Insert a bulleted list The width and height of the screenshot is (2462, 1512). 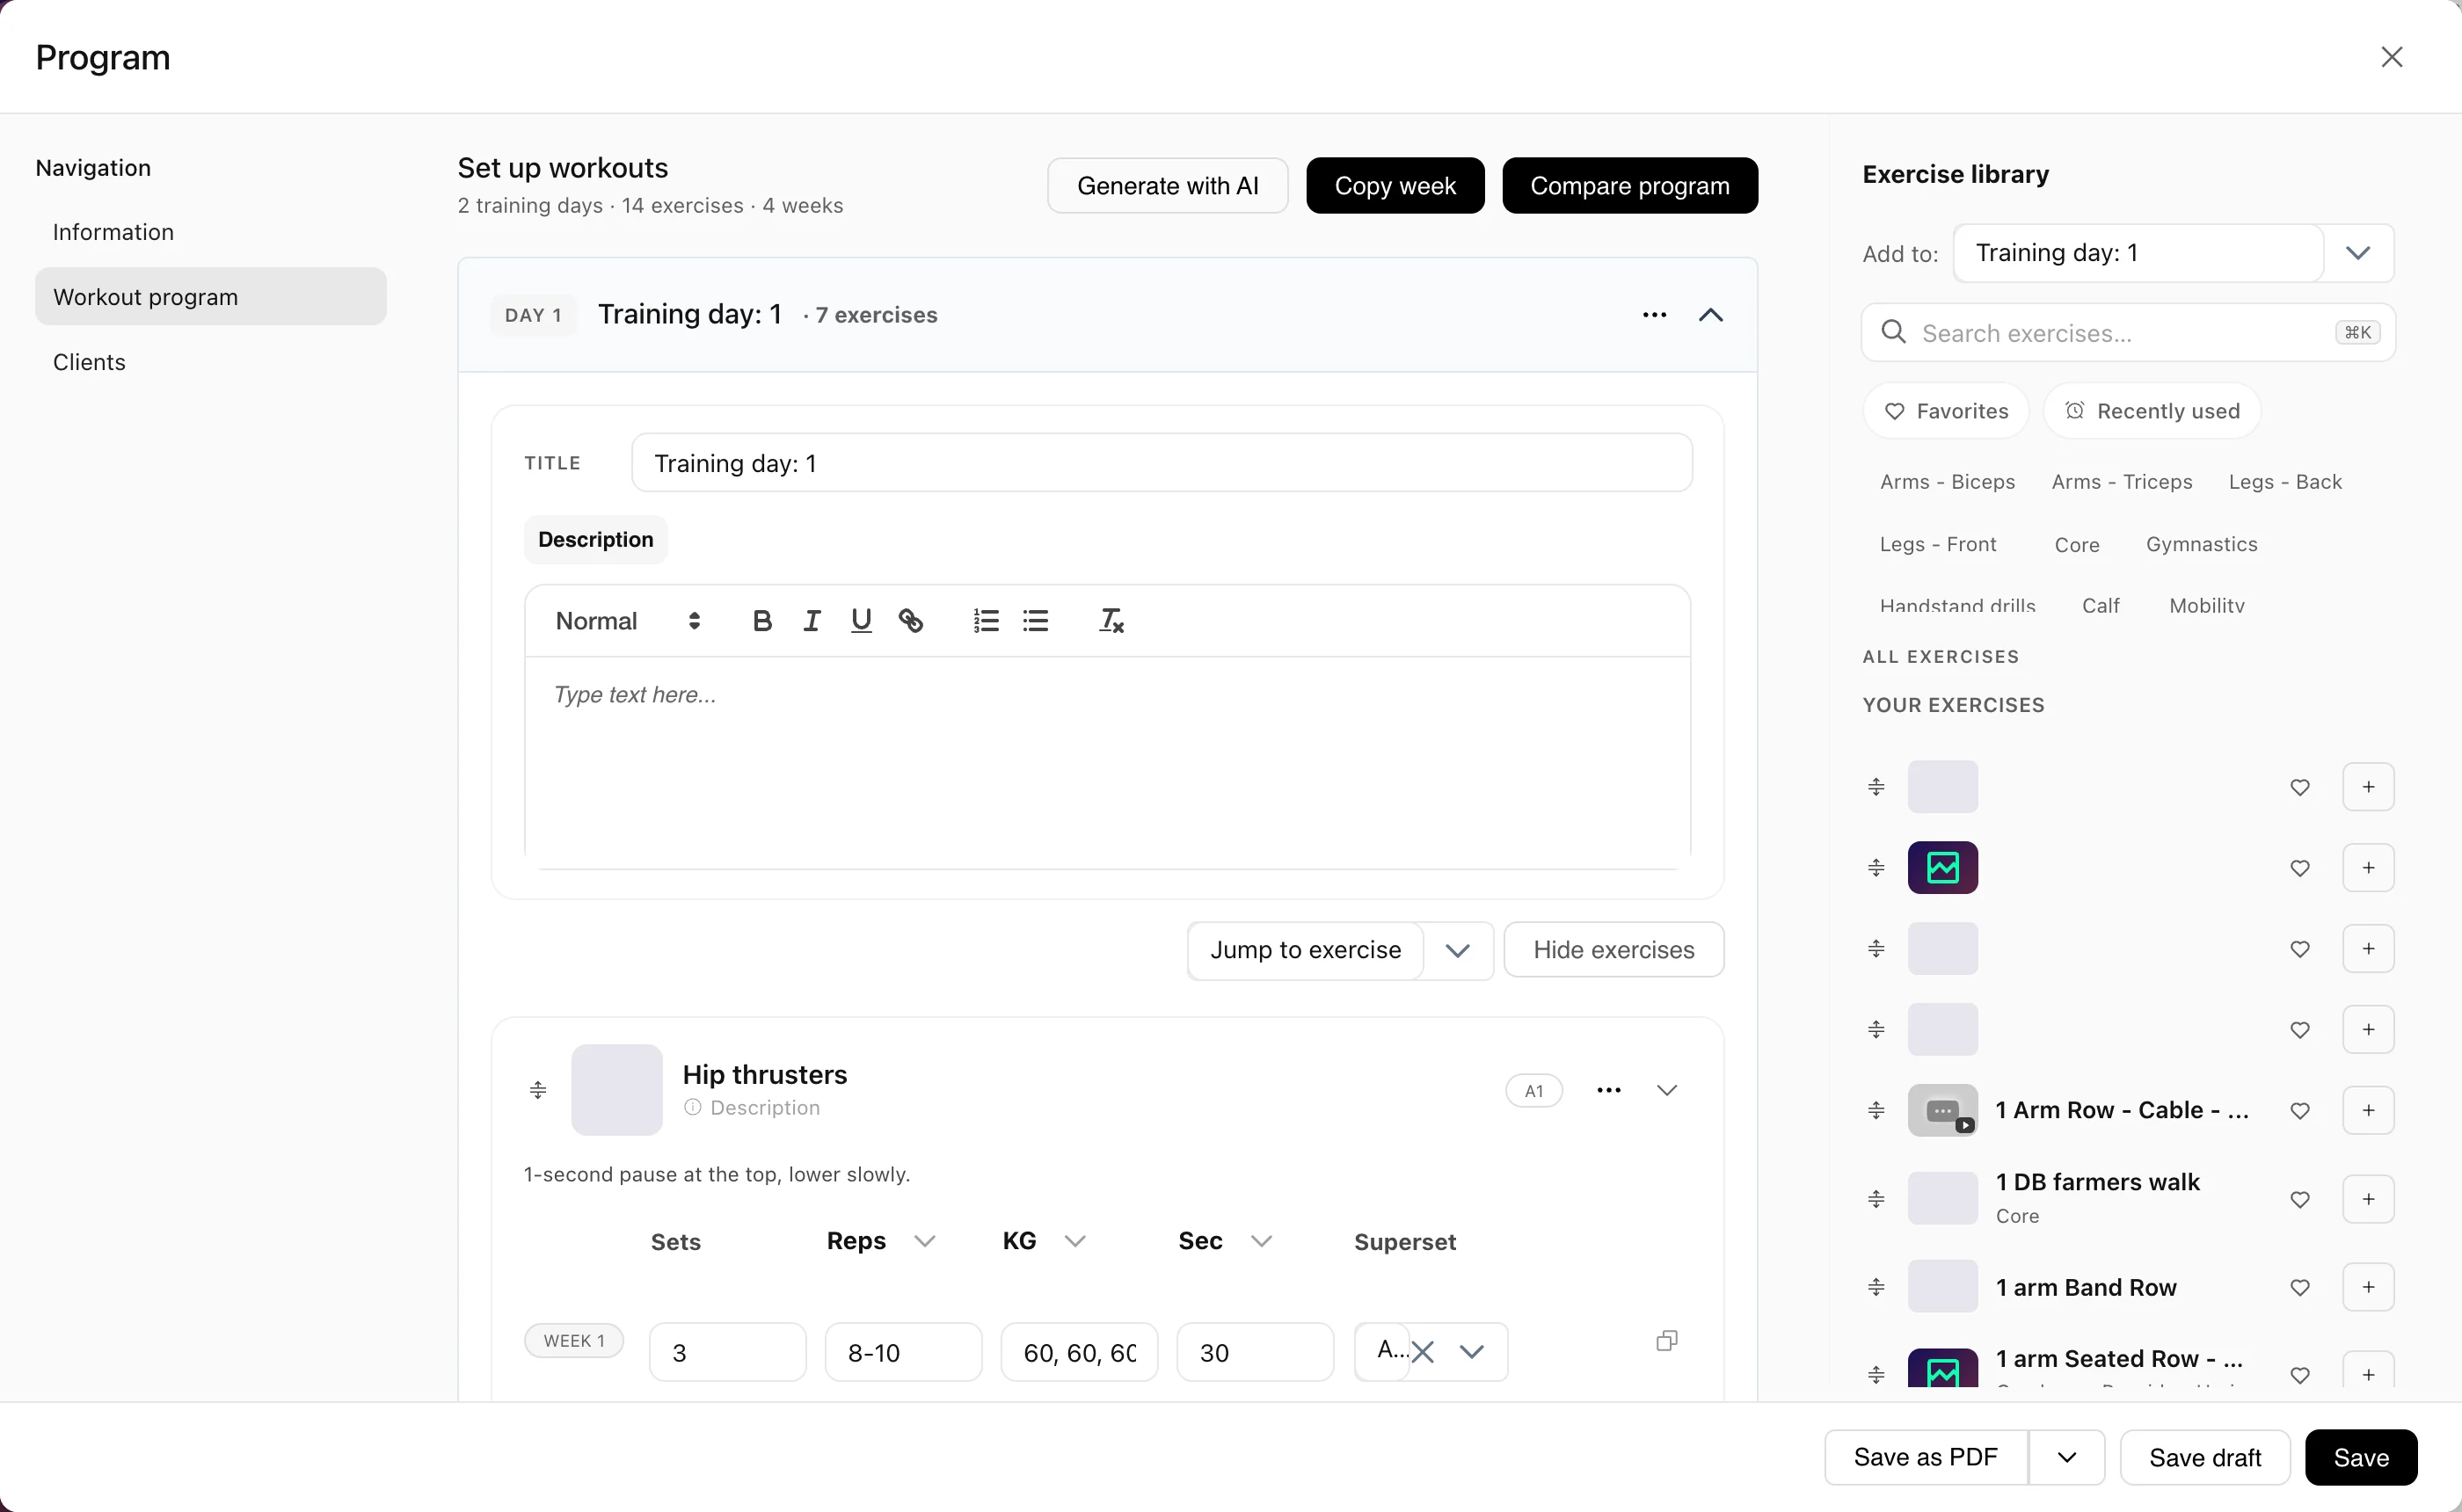[x=1036, y=621]
